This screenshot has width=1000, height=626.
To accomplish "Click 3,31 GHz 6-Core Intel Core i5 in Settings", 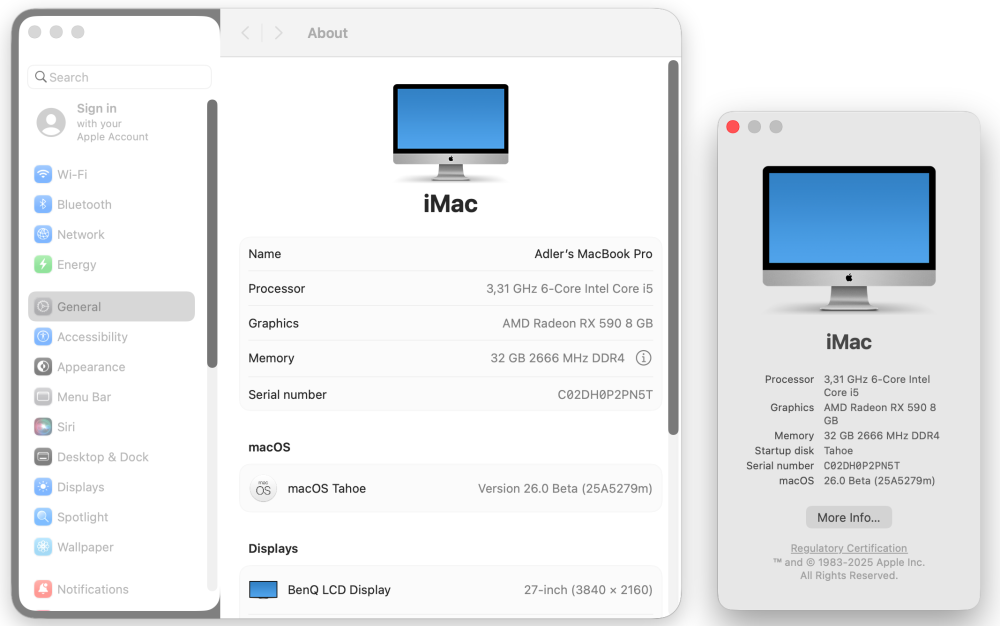I will (x=570, y=289).
